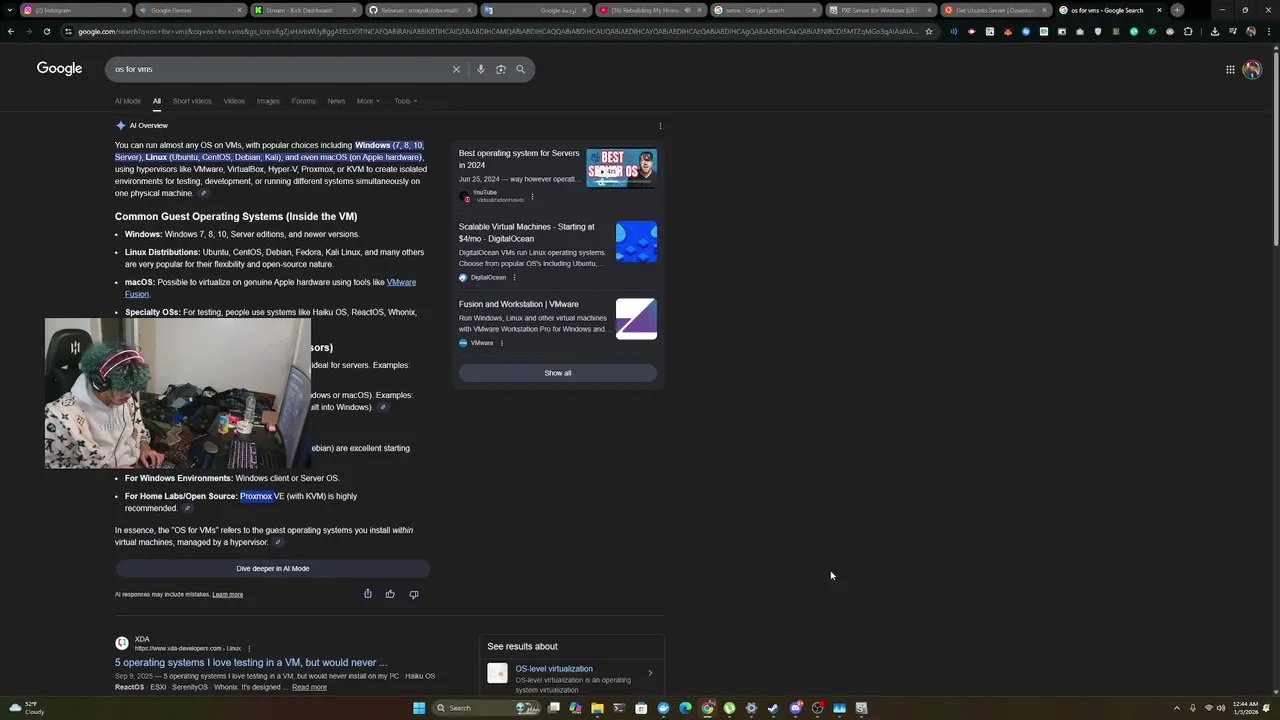Open the taskbar clock and date

pos(1246,708)
